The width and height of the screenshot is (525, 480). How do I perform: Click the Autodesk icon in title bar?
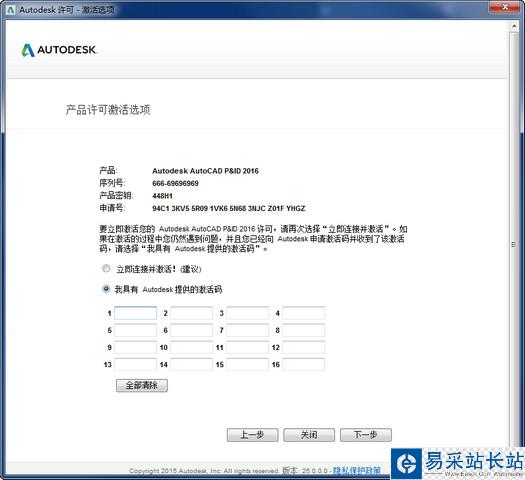pos(11,10)
